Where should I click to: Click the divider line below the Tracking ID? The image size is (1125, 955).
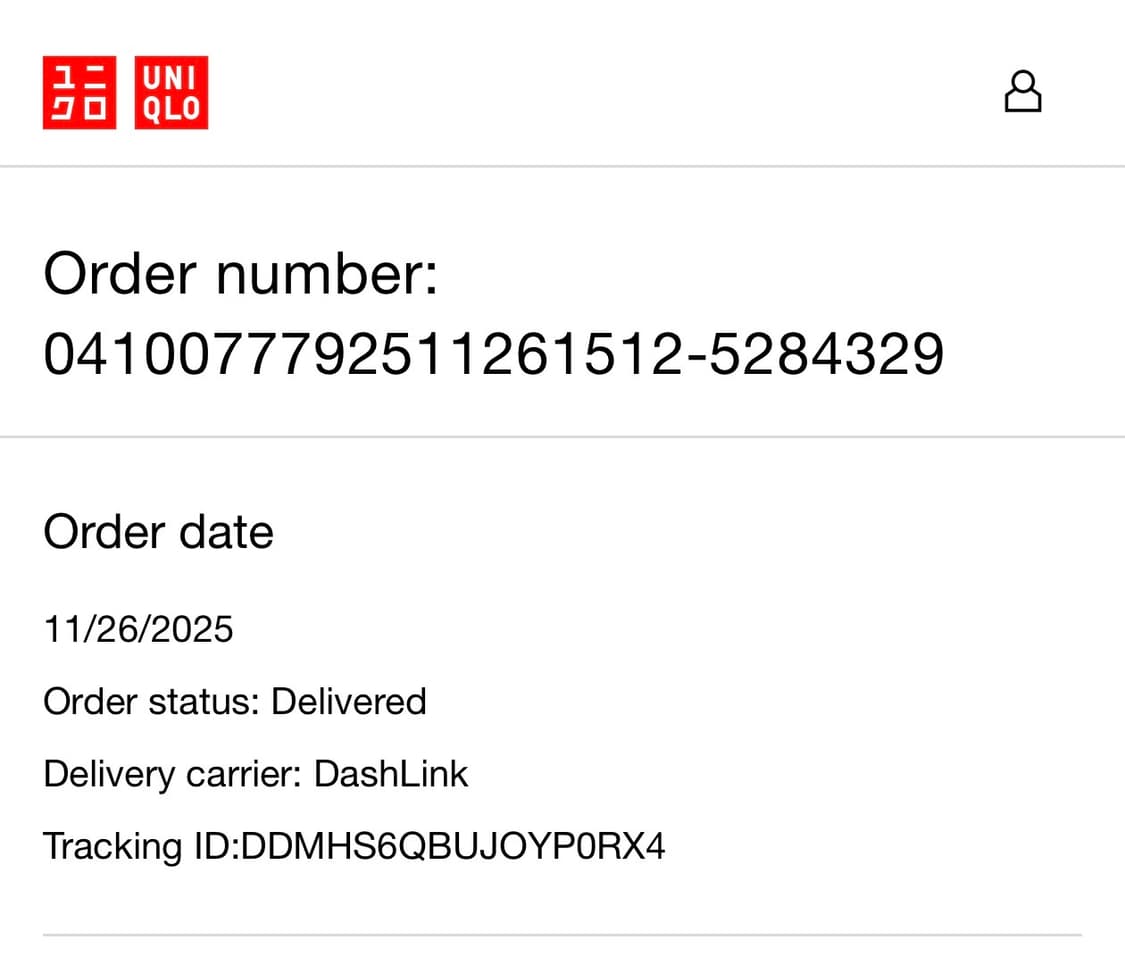562,935
